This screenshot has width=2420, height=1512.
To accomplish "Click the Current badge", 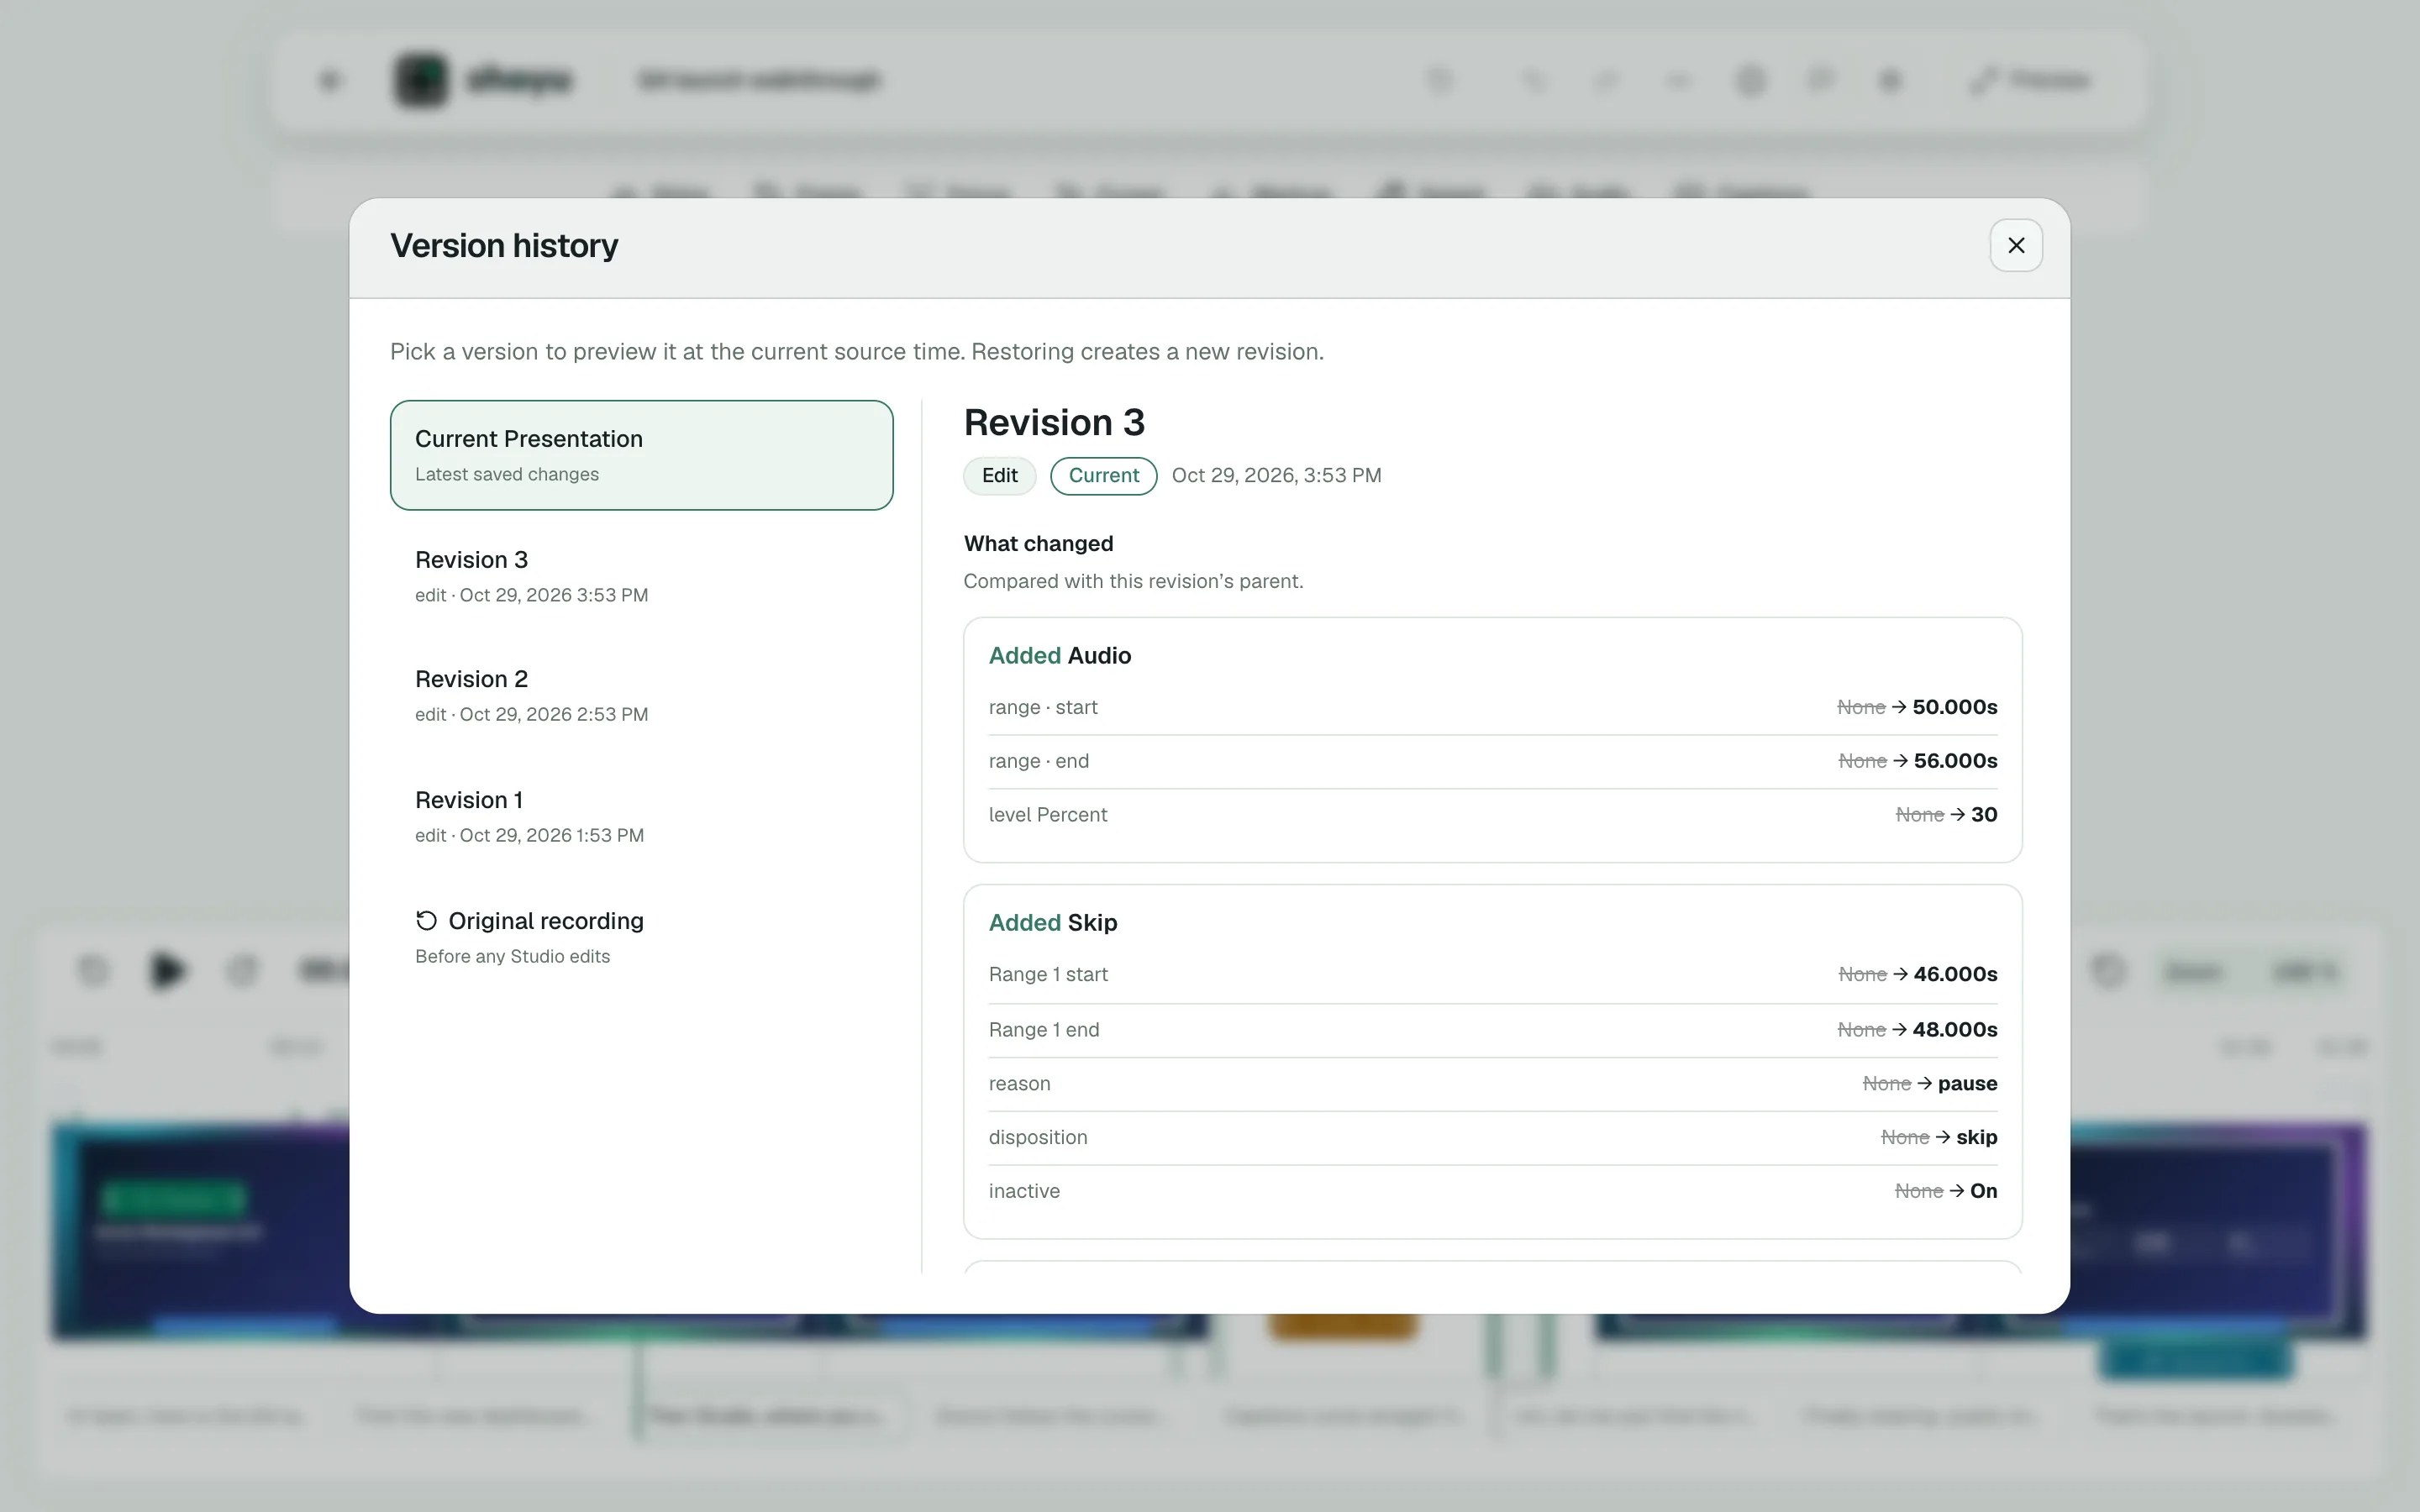I will pyautogui.click(x=1103, y=475).
